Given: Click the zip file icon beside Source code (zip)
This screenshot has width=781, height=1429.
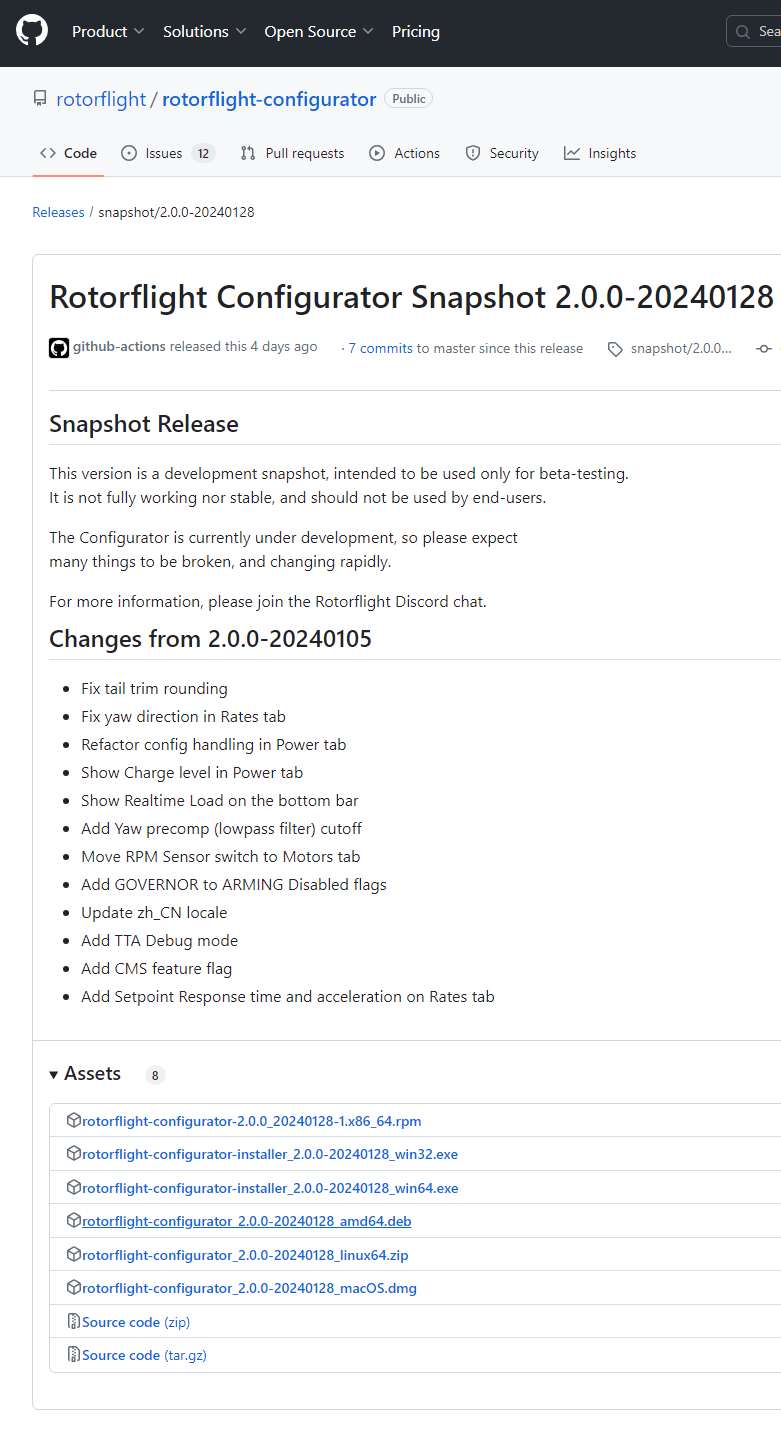Looking at the screenshot, I should (73, 1322).
